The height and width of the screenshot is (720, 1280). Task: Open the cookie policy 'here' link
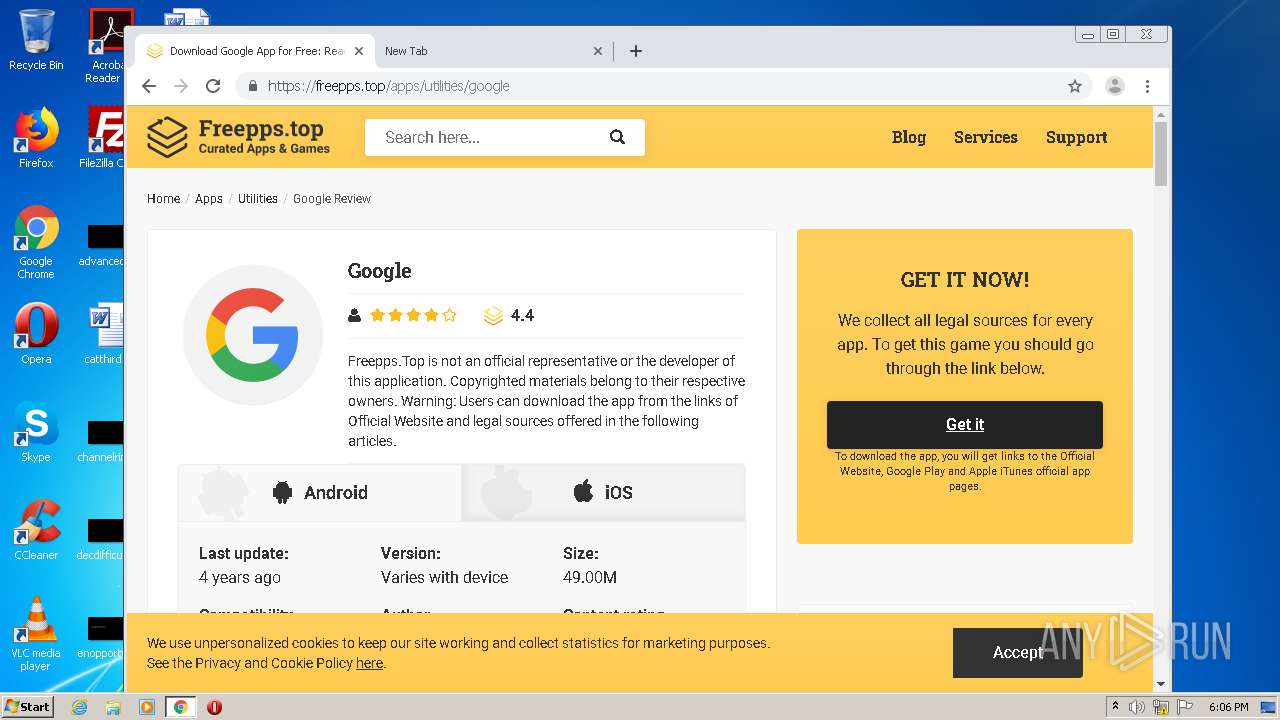(369, 663)
